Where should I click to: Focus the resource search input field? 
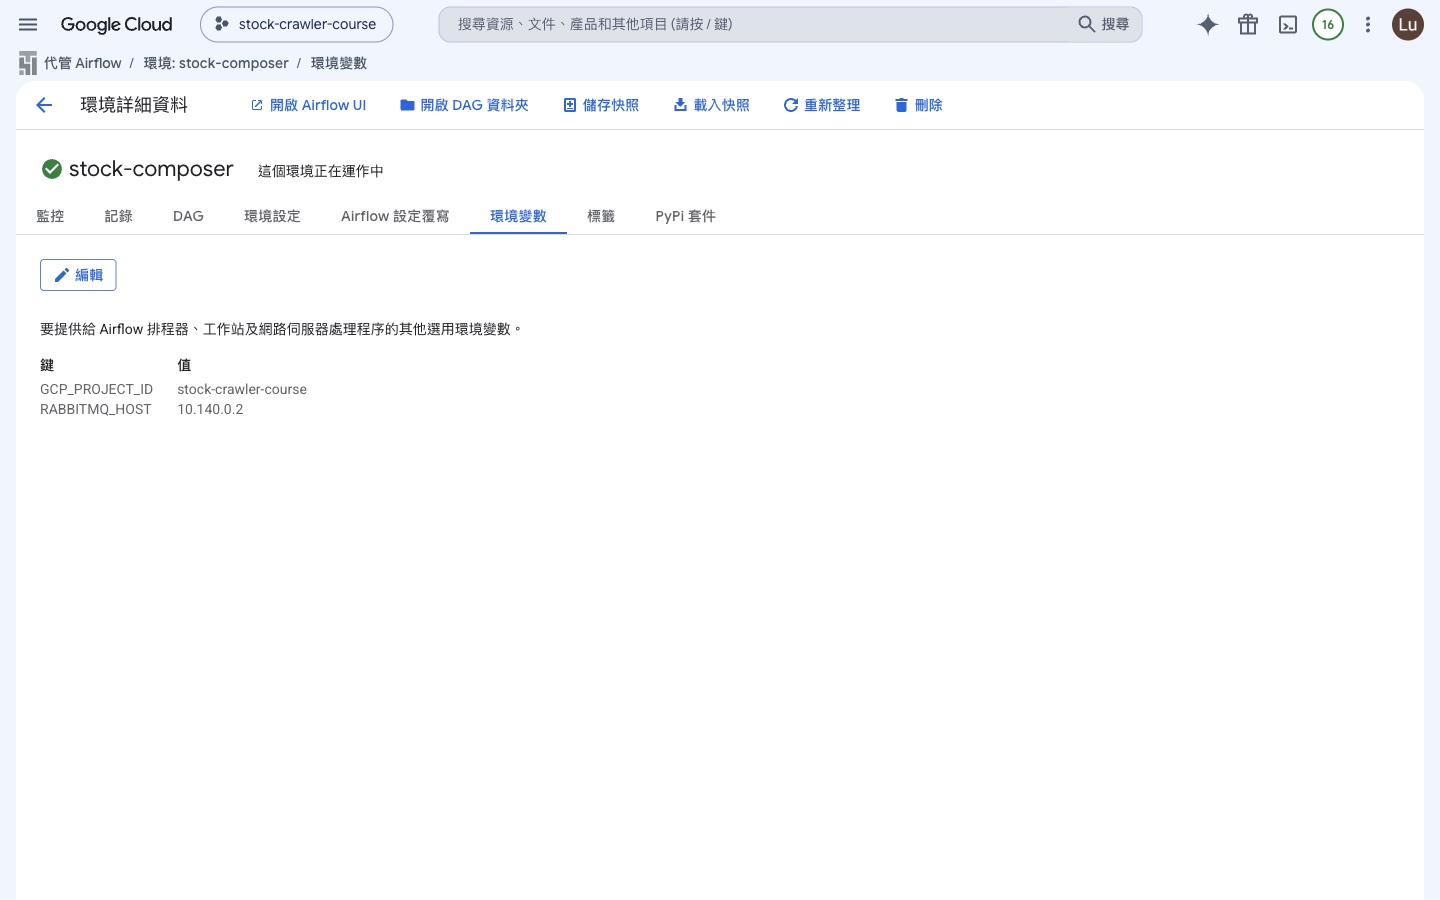point(755,24)
